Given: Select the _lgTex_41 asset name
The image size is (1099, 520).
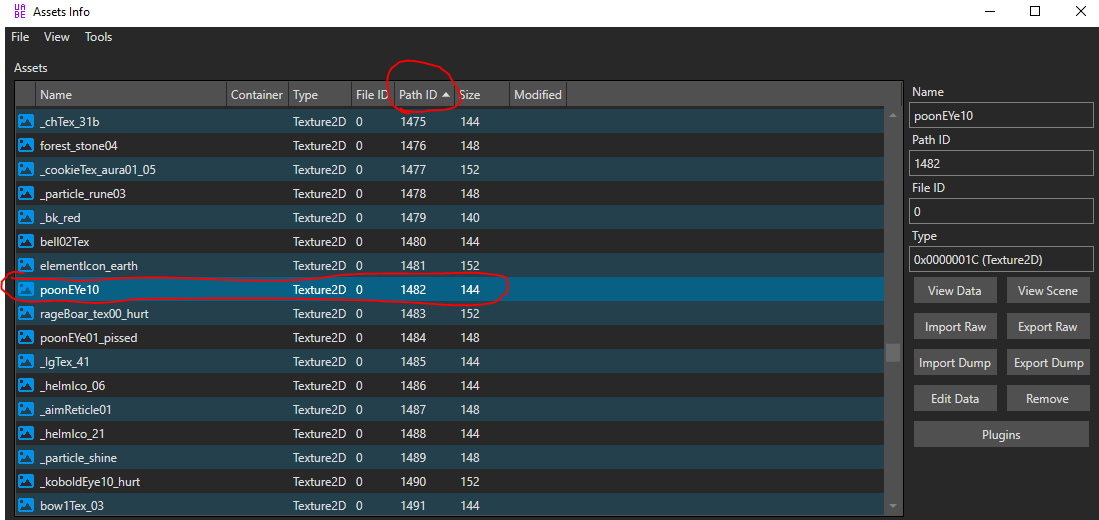Looking at the screenshot, I should click(64, 362).
